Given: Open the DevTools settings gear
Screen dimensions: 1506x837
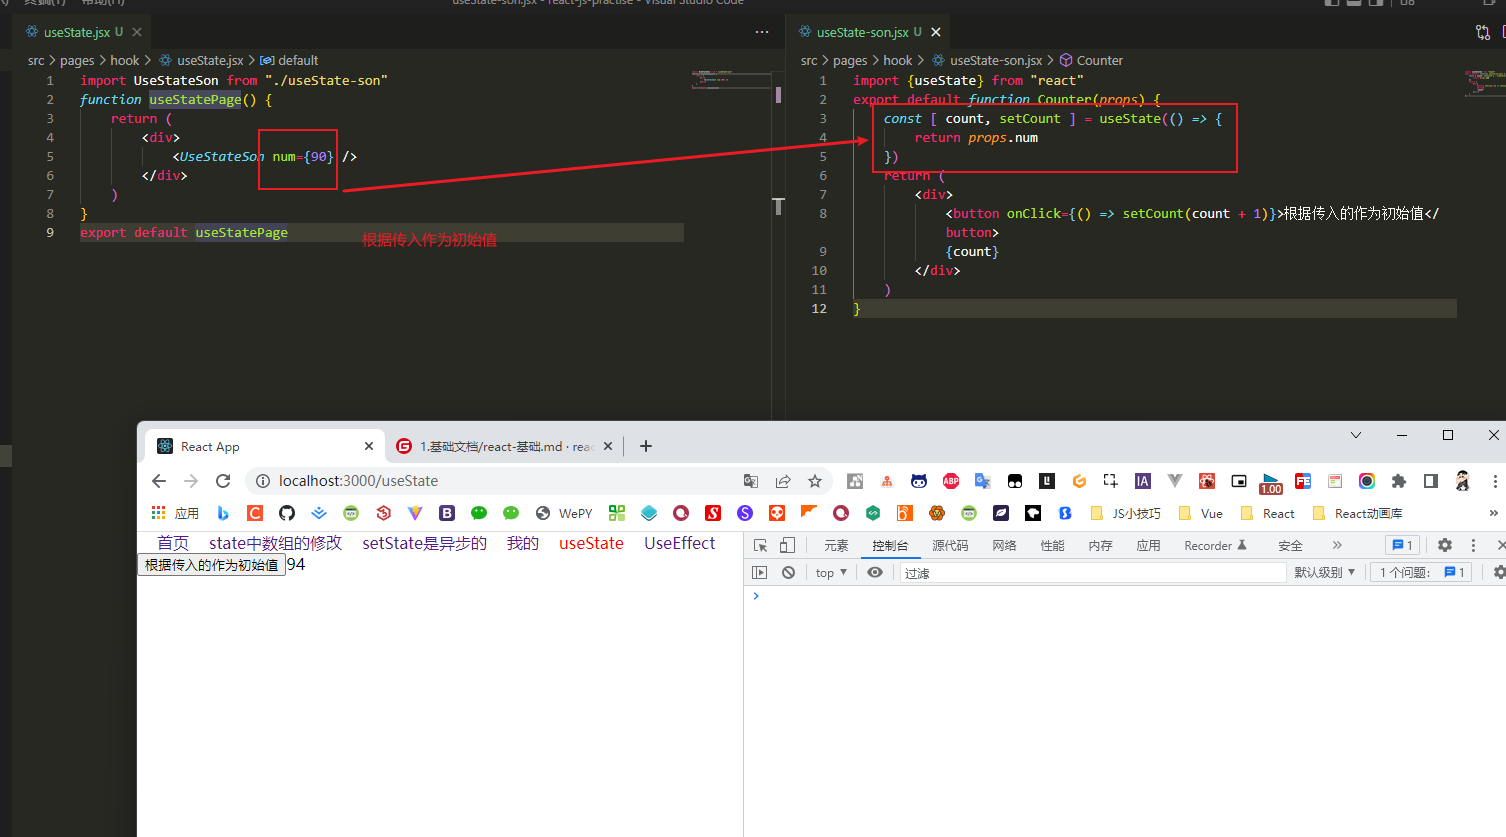Looking at the screenshot, I should coord(1445,545).
